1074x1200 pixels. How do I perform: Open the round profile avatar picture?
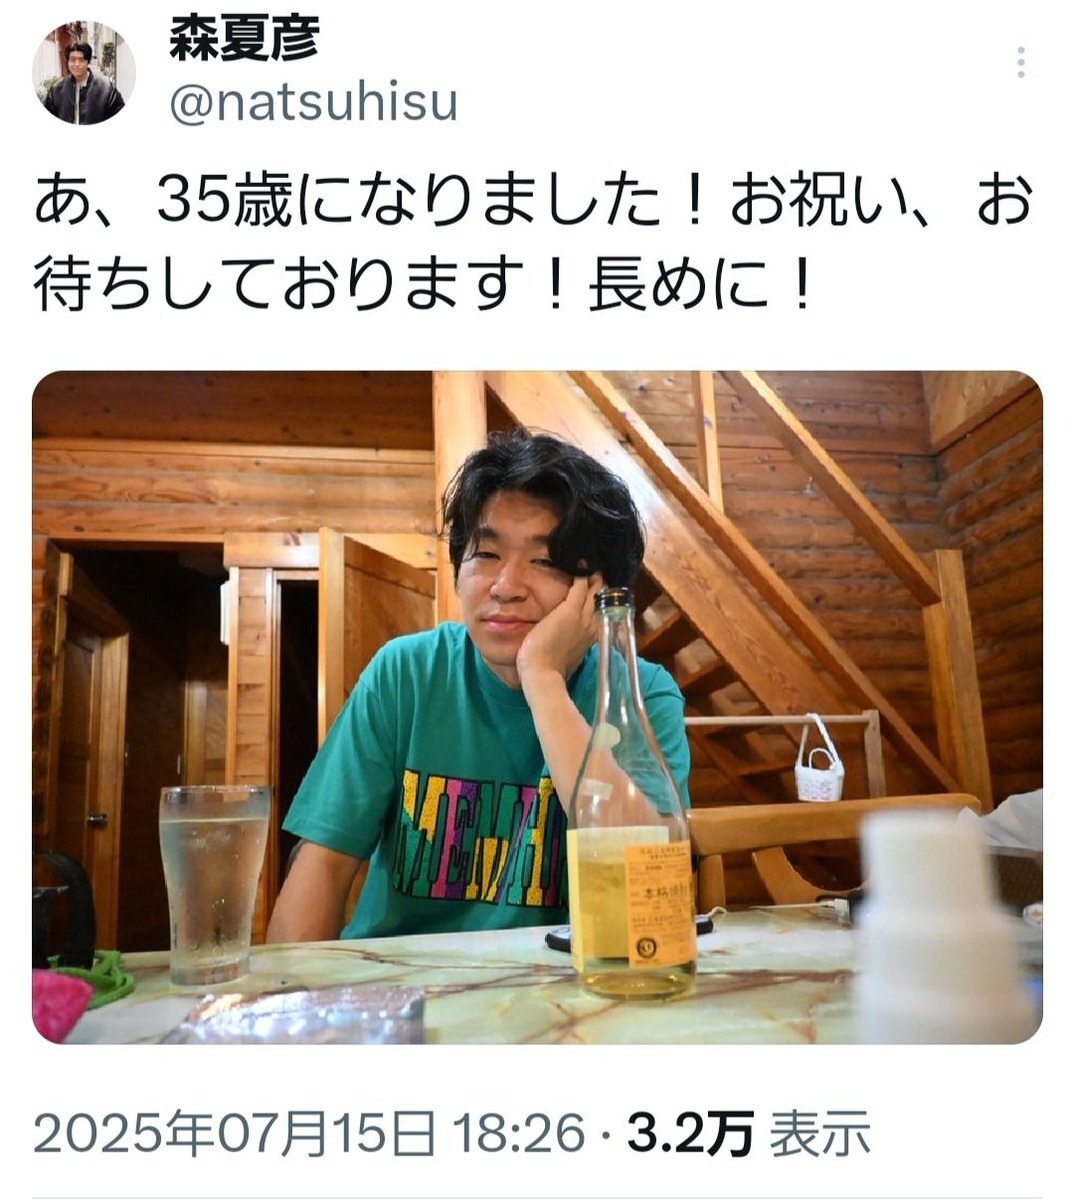coord(83,73)
